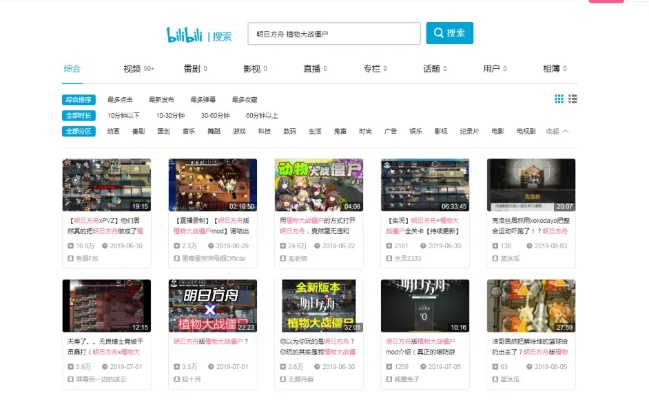
Task: Open the 专栏 tab
Action: 375,69
